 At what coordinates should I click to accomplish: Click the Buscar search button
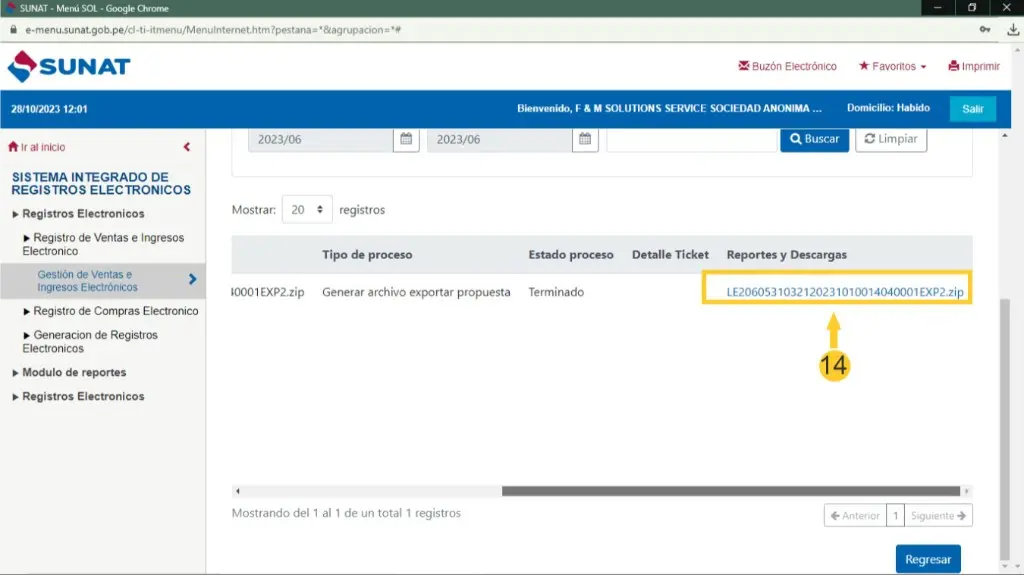pyautogui.click(x=814, y=139)
